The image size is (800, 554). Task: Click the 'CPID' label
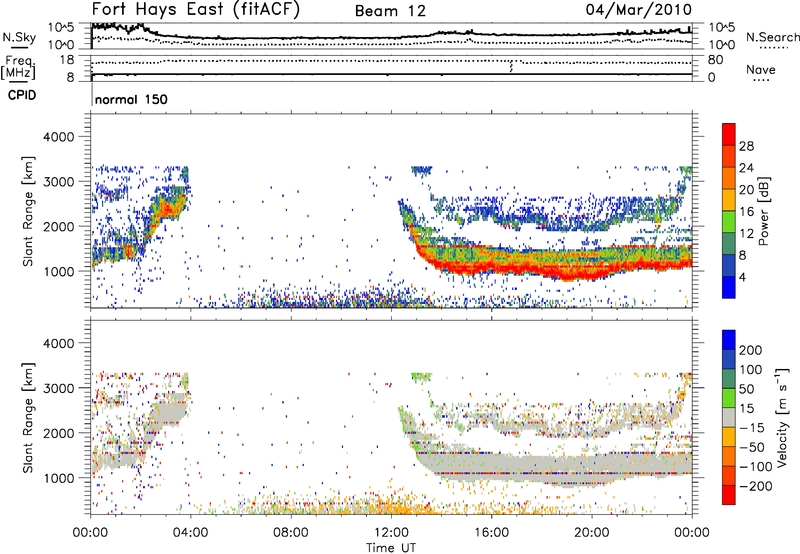22,95
